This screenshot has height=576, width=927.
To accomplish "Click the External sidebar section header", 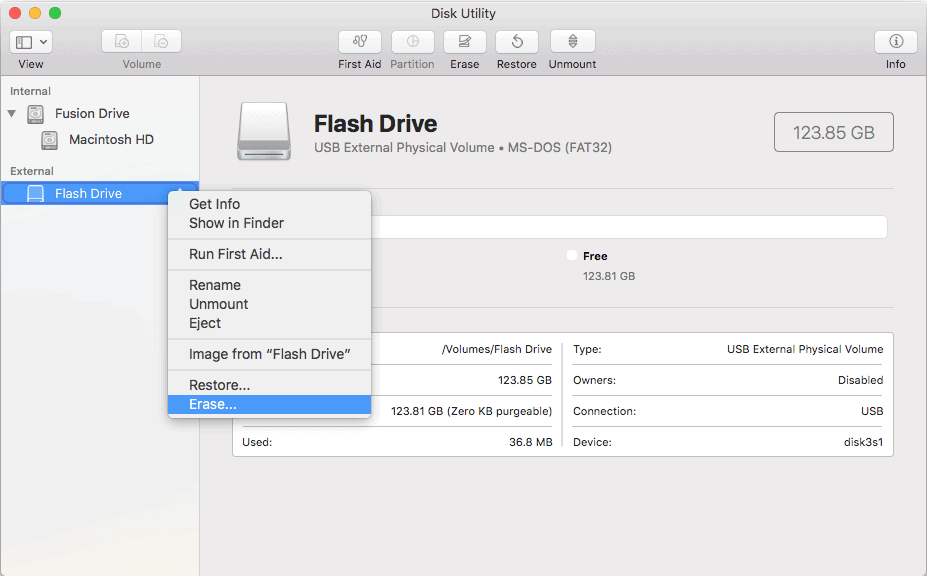I will point(32,171).
